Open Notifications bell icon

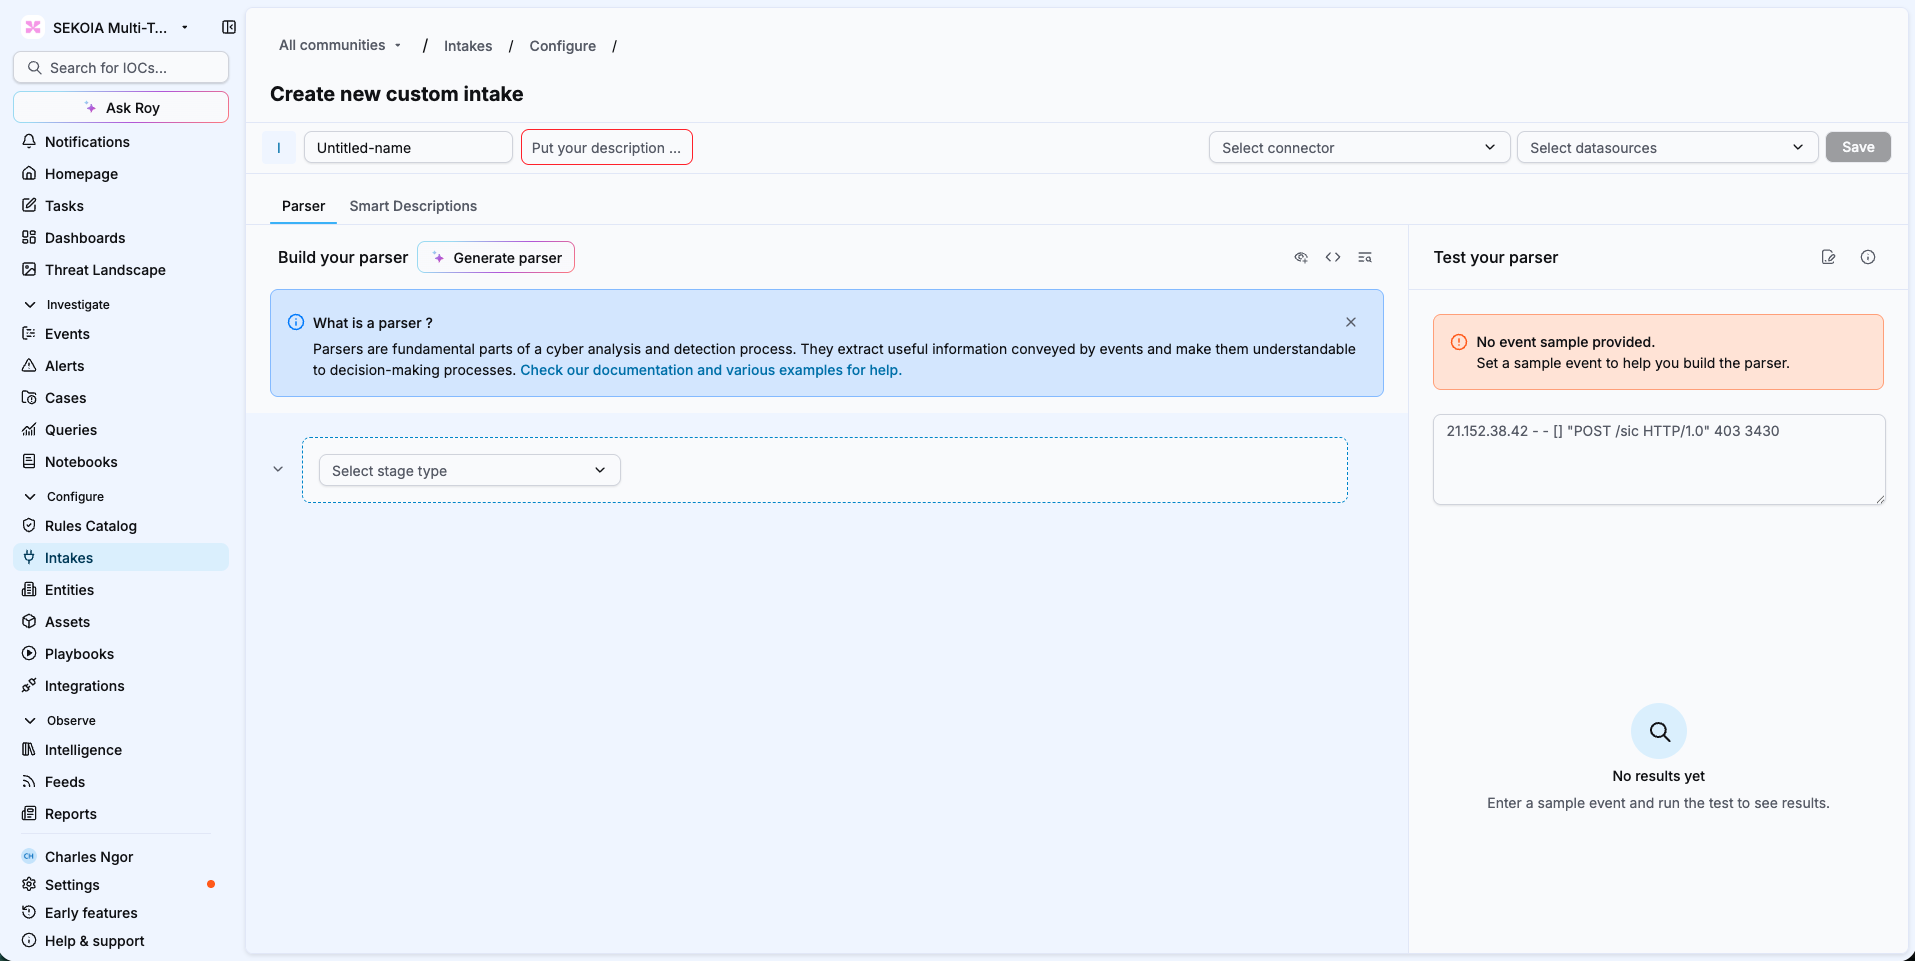click(29, 142)
